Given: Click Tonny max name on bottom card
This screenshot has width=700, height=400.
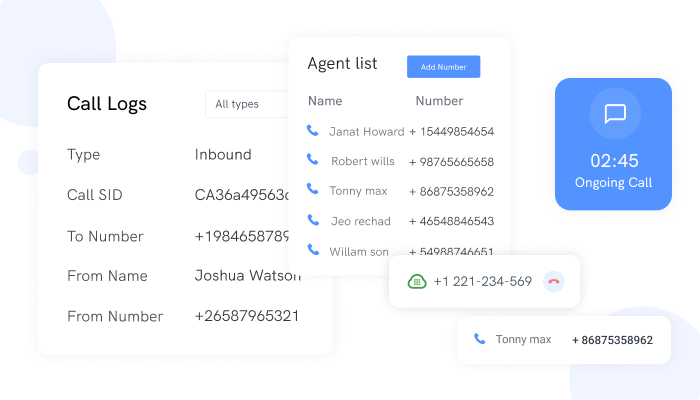Looking at the screenshot, I should point(523,339).
